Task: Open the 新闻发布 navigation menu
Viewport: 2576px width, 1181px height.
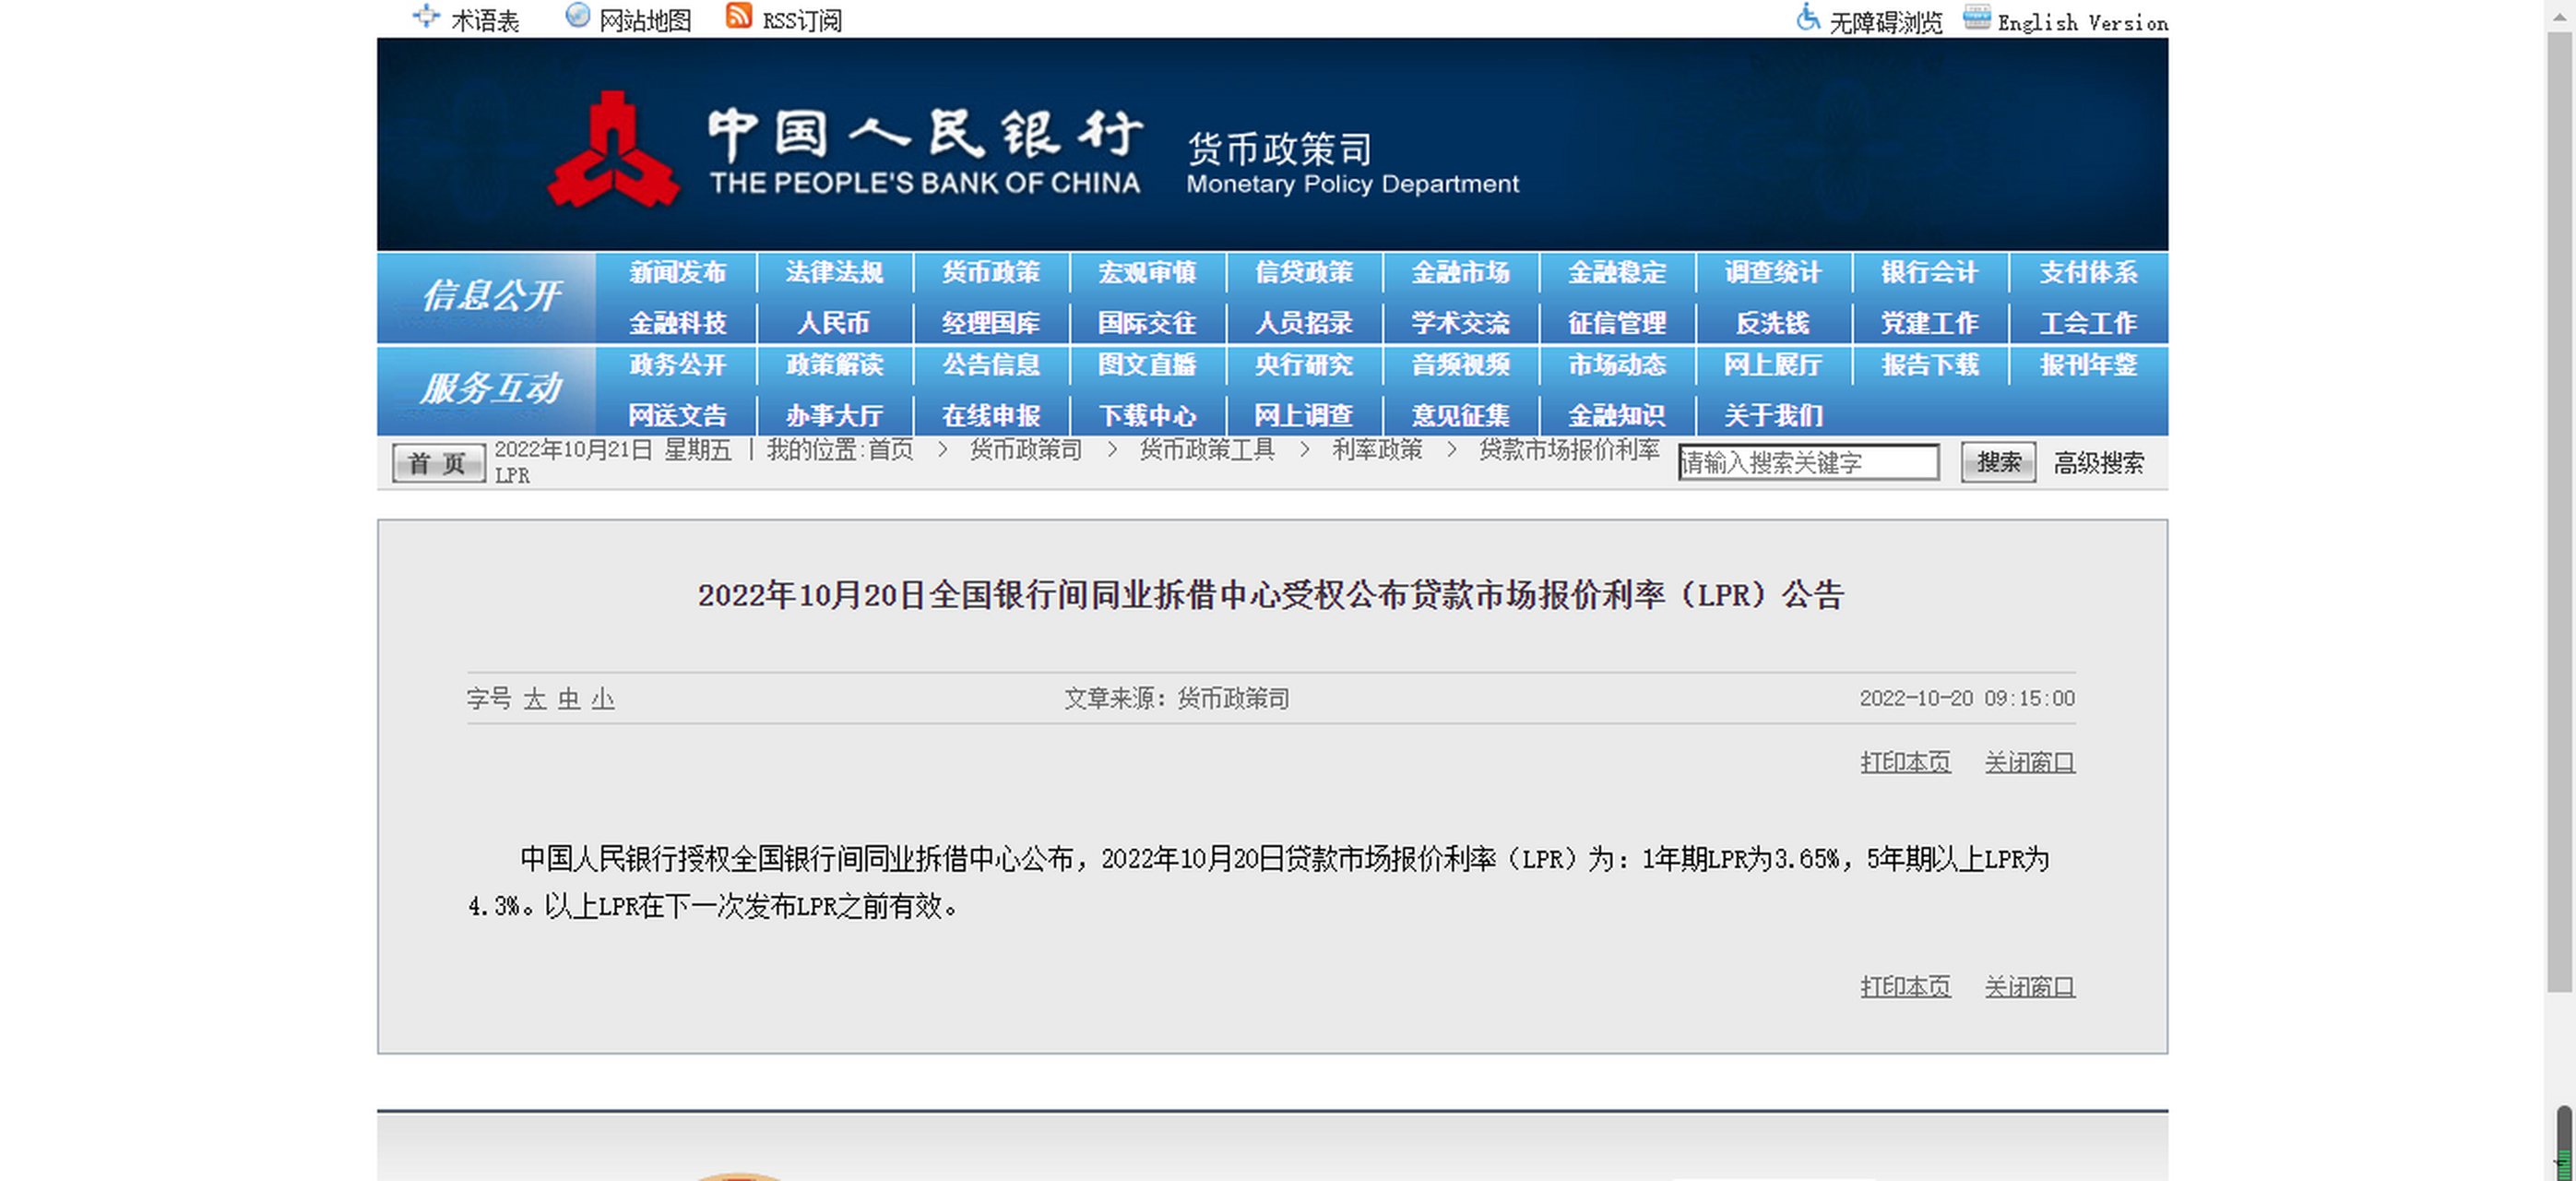Action: coord(678,271)
